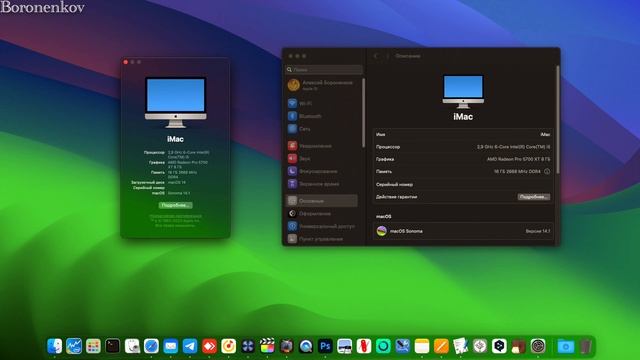Open Mail from the Dock
Image resolution: width=640 pixels, height=360 pixels.
[171, 347]
